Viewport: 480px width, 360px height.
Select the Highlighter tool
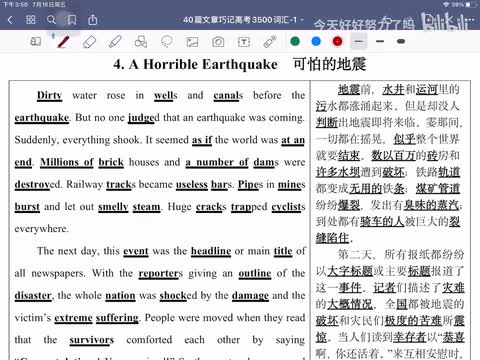click(x=115, y=42)
